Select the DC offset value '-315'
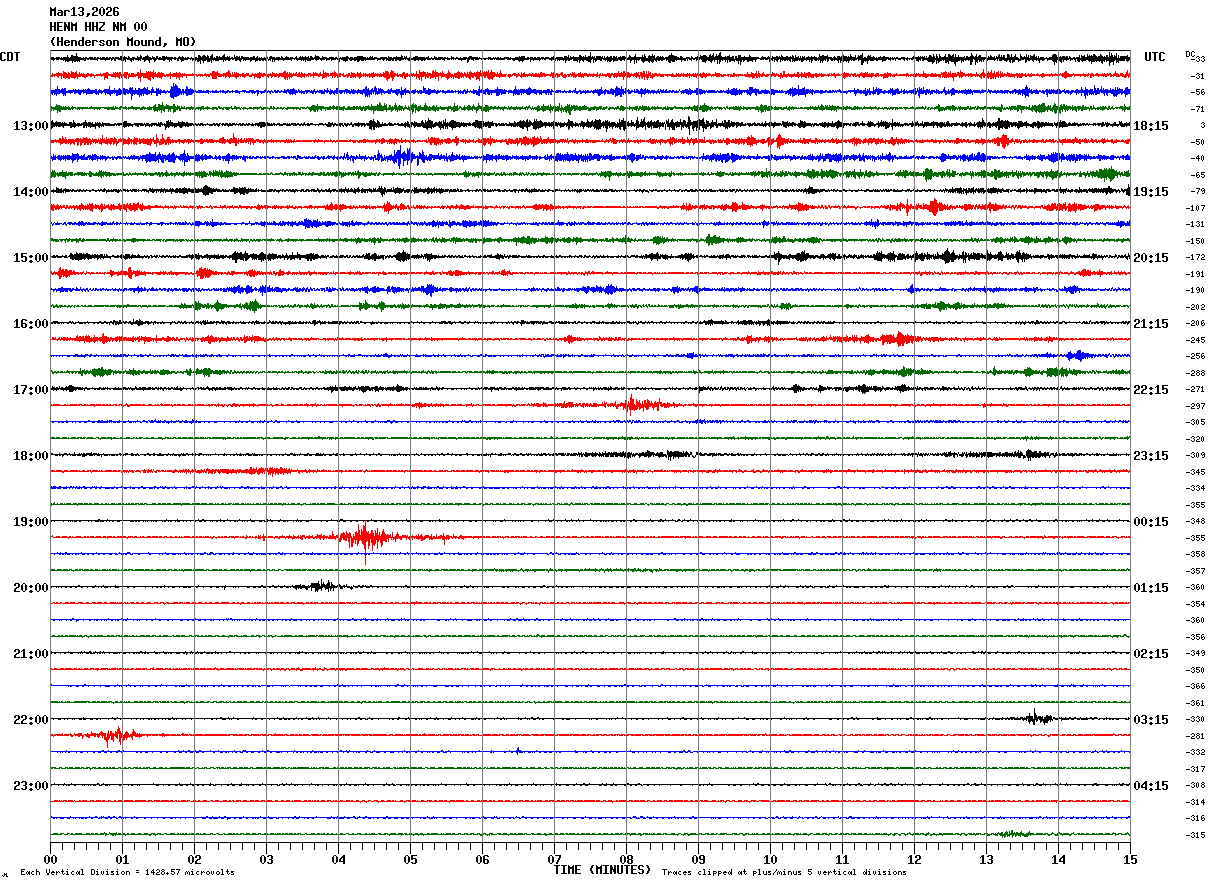This screenshot has height=886, width=1210. 1195,835
